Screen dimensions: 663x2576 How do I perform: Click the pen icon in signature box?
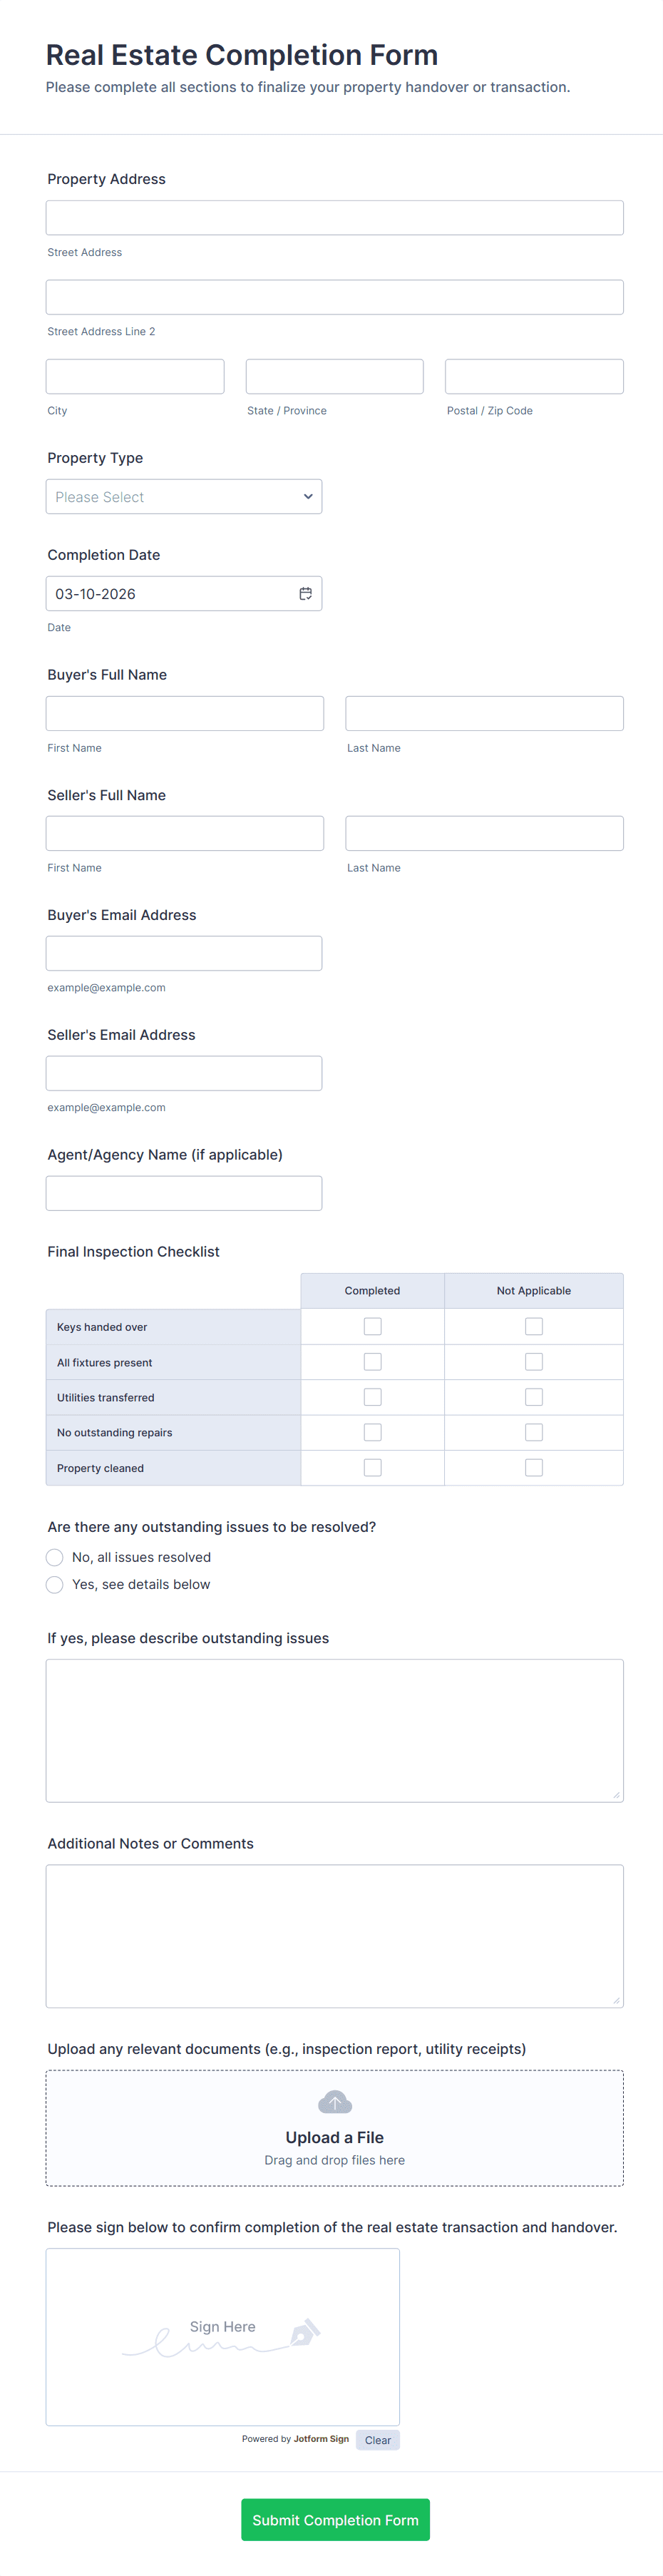click(305, 2332)
